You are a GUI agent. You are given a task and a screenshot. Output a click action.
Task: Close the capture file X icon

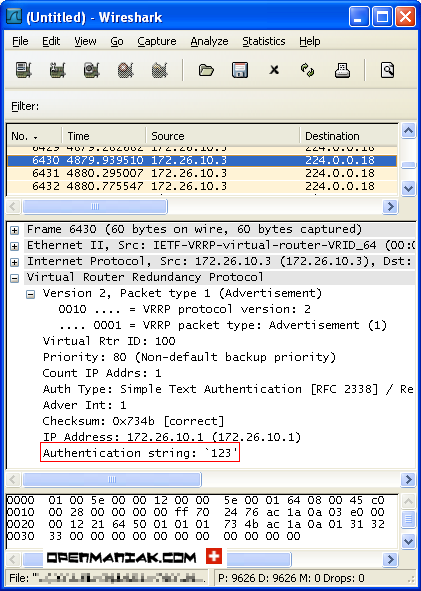[x=274, y=70]
